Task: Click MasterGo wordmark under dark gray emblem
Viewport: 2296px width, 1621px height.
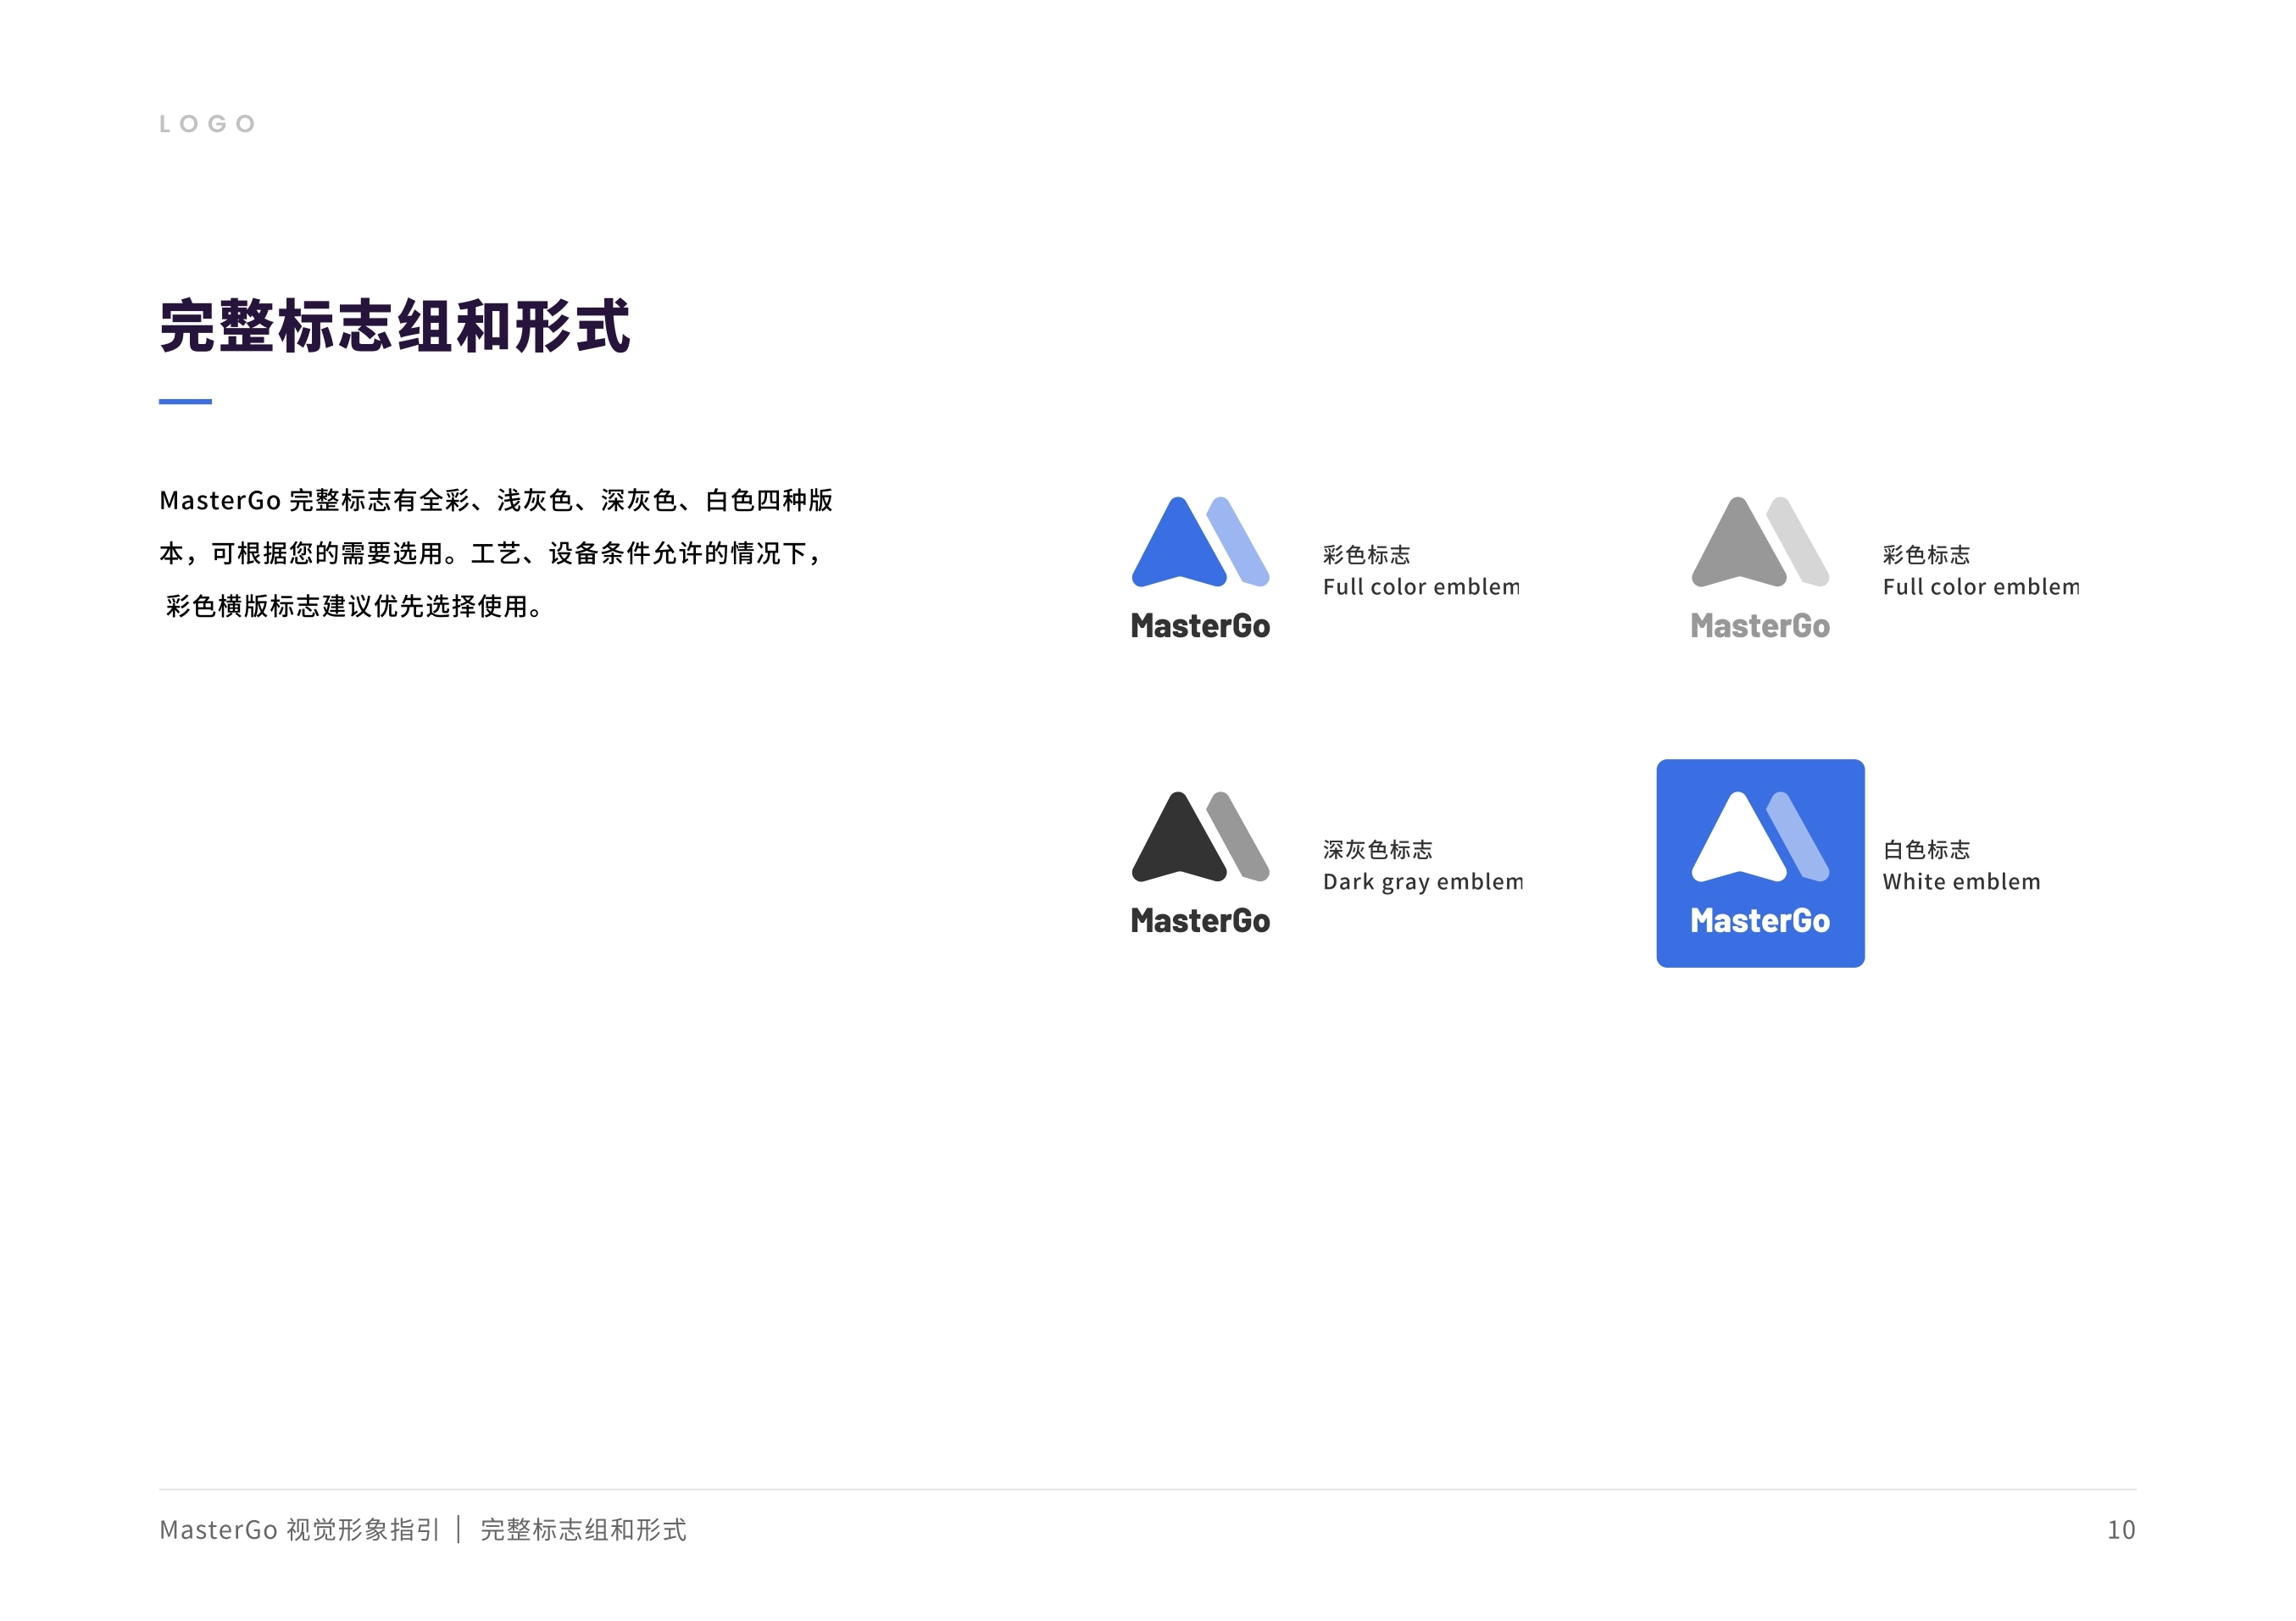Action: 1200,921
